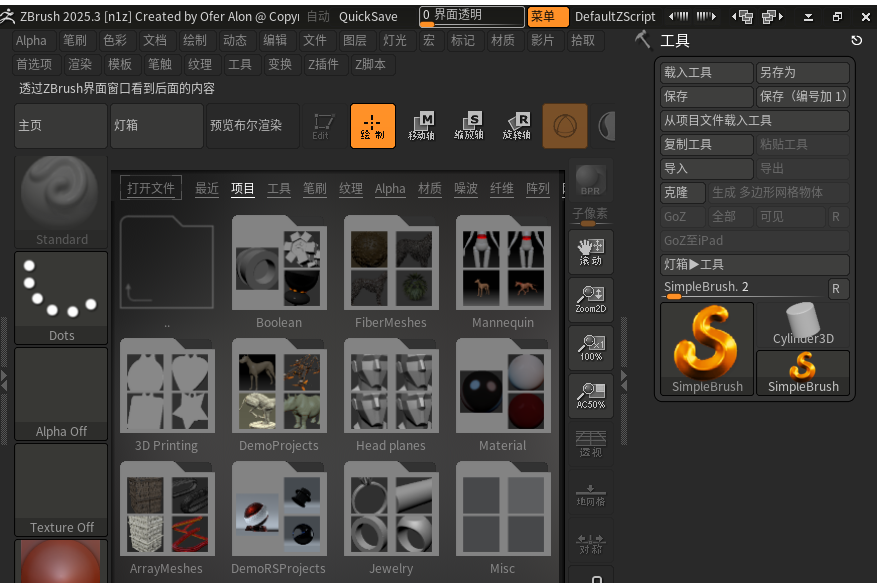
Task: Open the large SimpleBrush tool picker
Action: [x=707, y=349]
